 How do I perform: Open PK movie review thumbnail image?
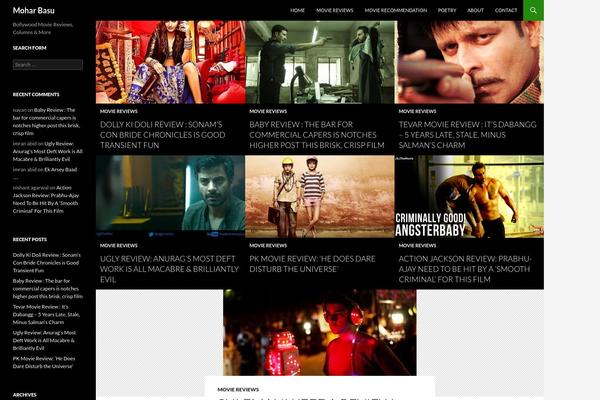[x=320, y=196]
